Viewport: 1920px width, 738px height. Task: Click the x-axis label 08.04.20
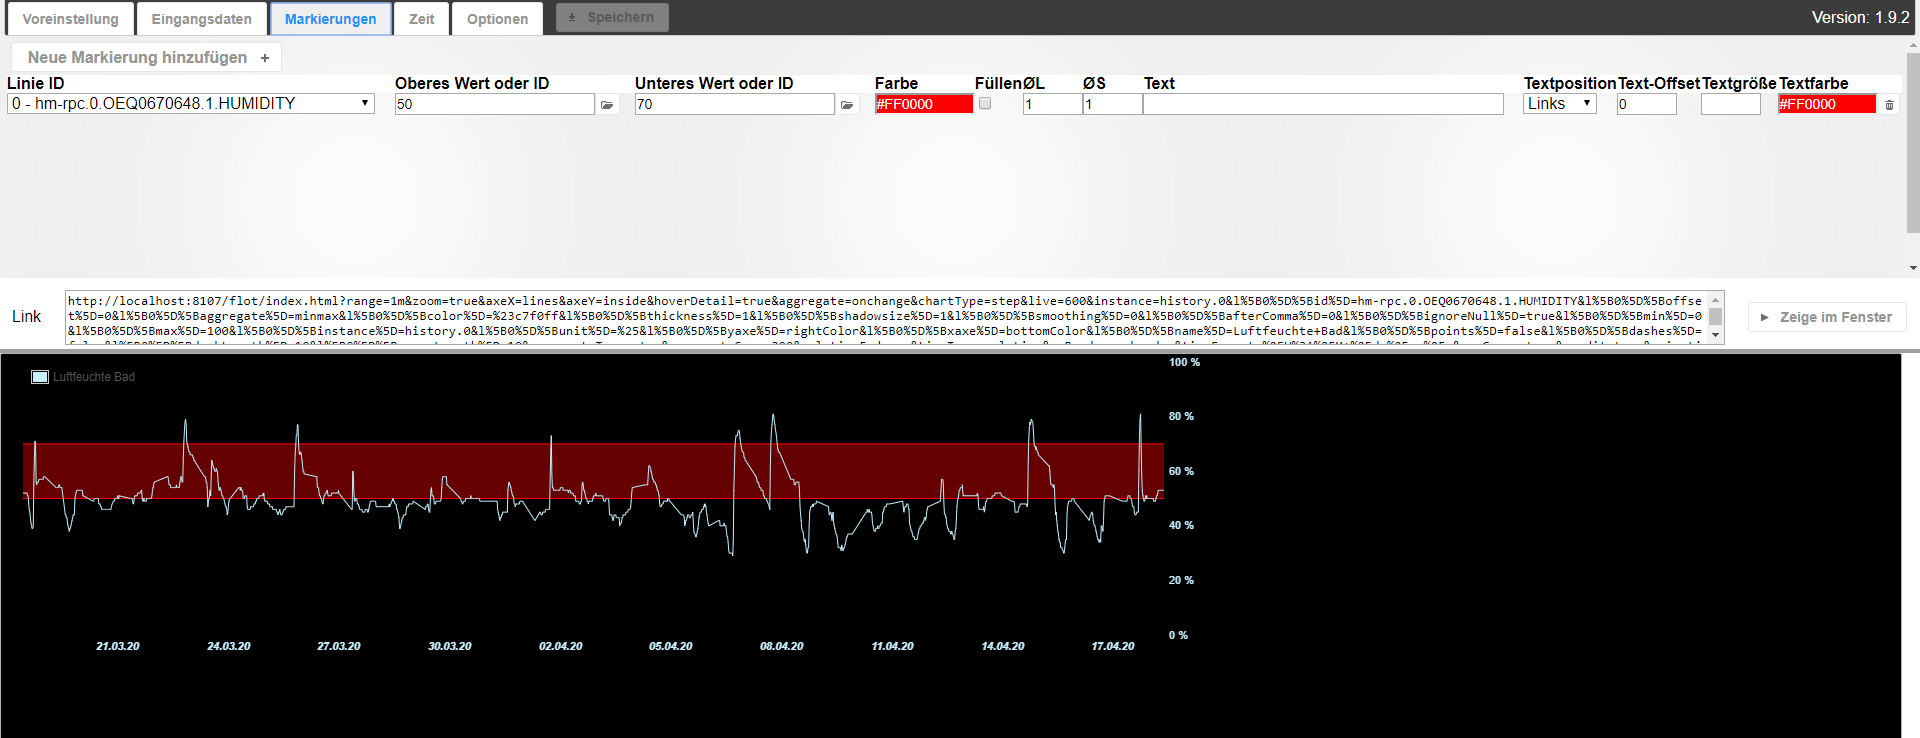coord(782,646)
